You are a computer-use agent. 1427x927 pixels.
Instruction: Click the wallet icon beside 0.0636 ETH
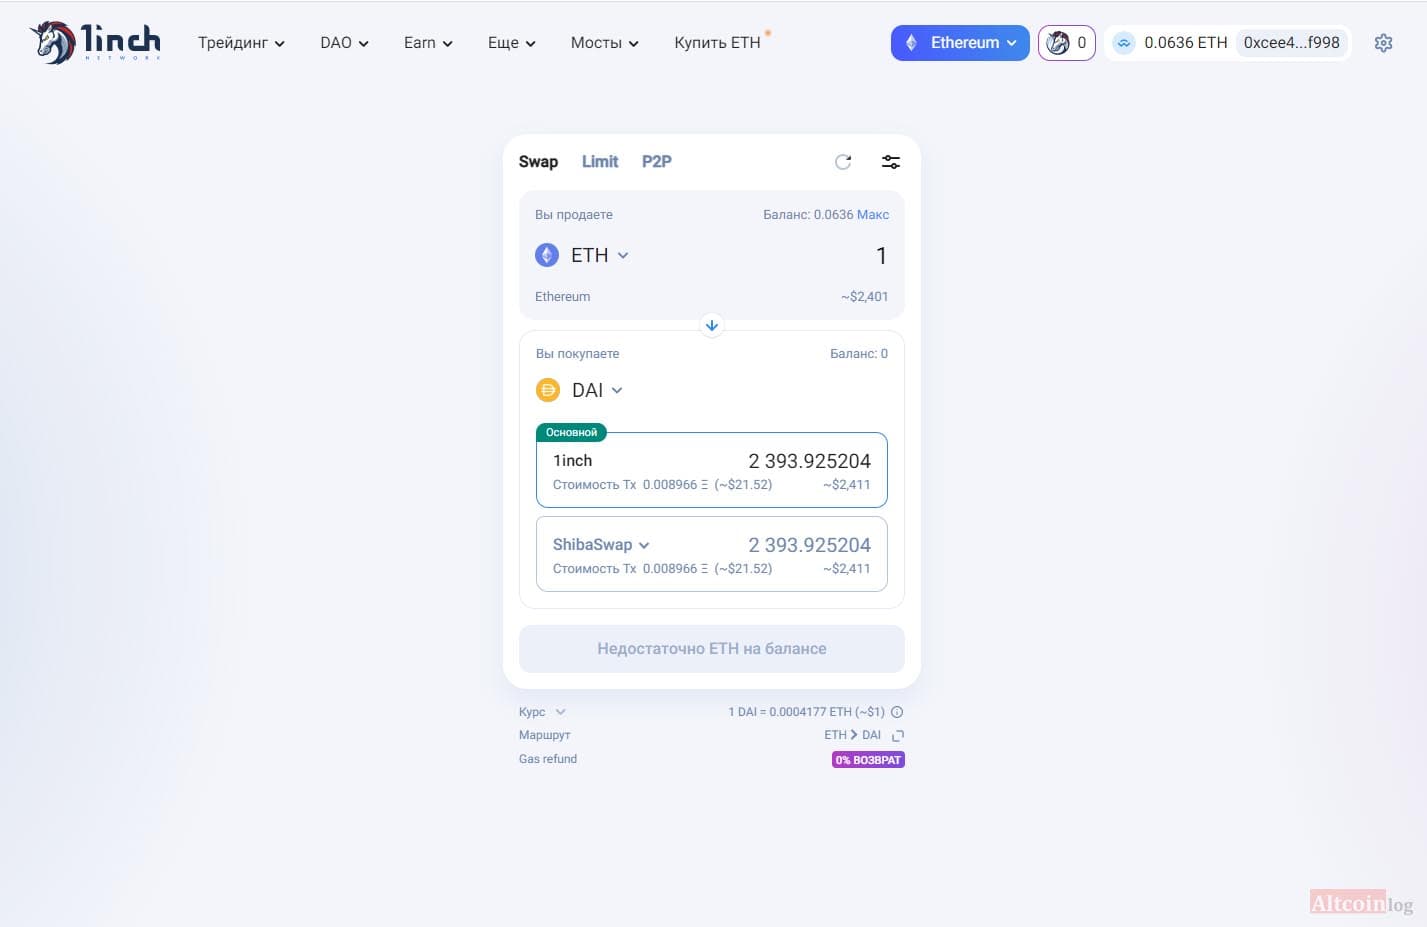[x=1124, y=43]
